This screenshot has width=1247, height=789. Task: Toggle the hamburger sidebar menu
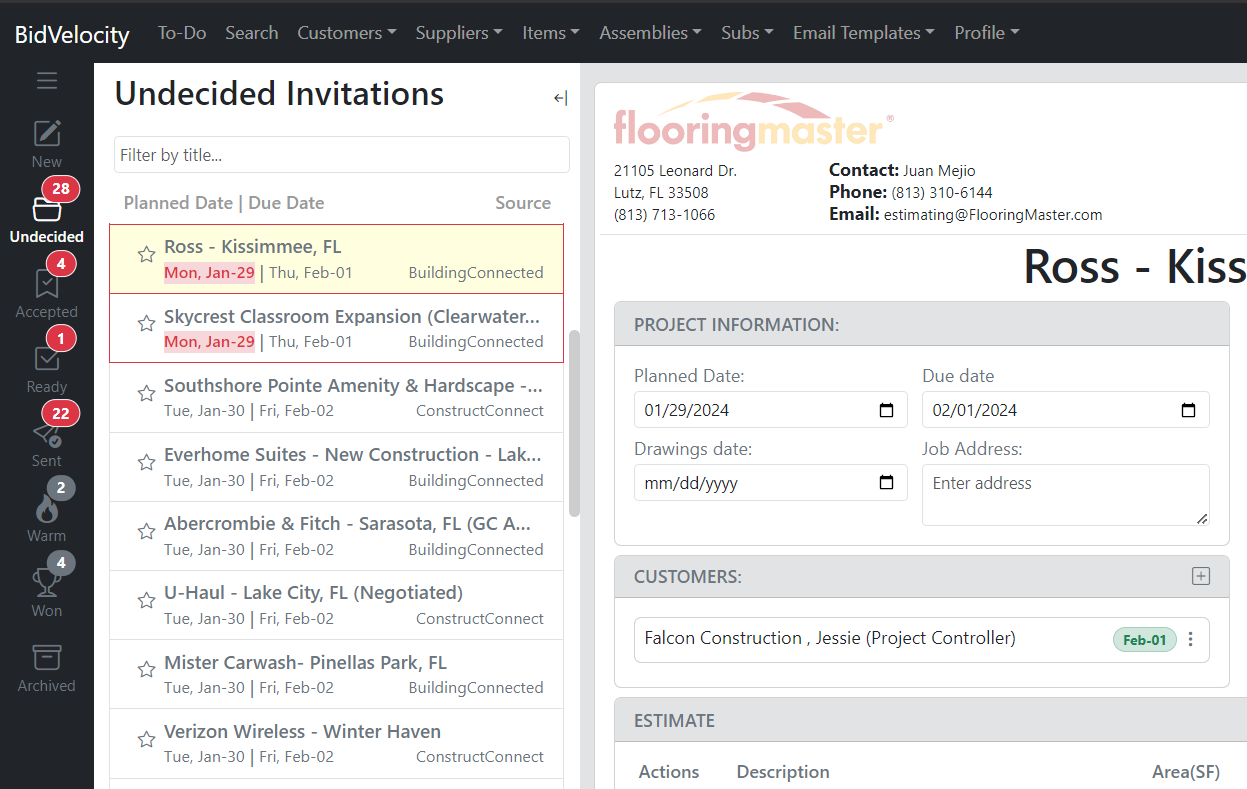[47, 81]
